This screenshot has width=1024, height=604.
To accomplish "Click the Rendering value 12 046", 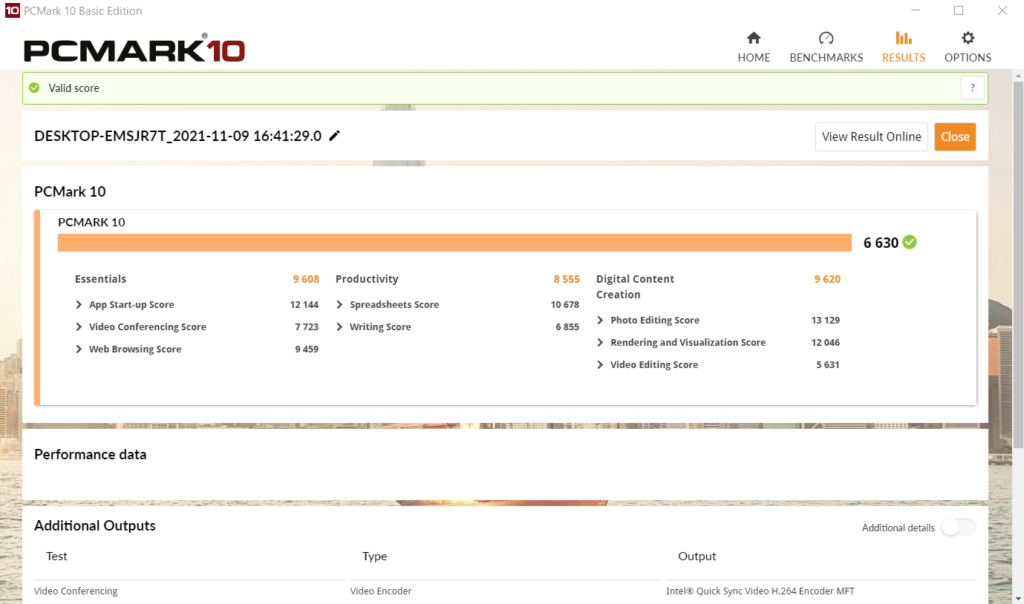I will [x=825, y=342].
